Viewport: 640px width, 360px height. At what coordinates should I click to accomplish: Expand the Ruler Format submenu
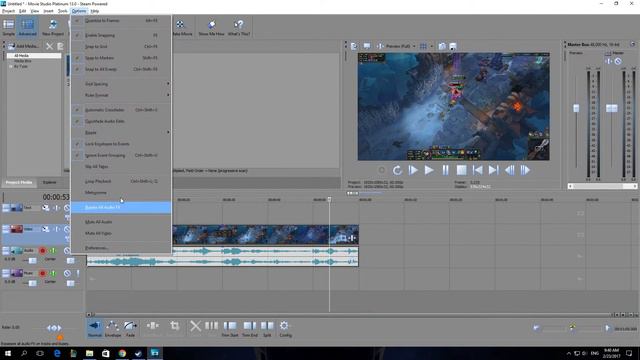(x=121, y=95)
